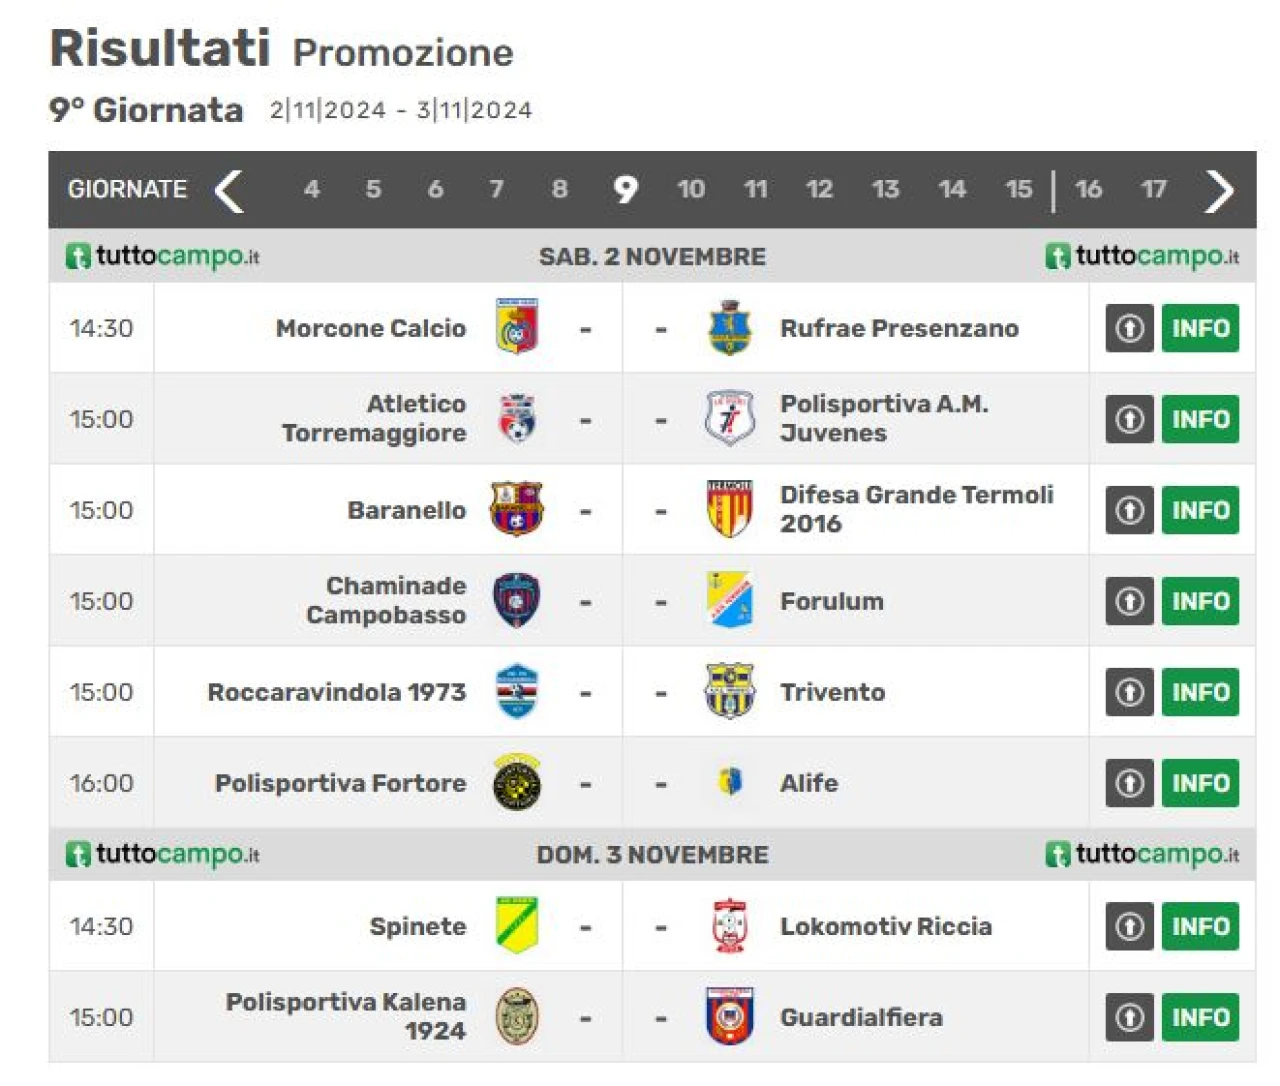Click the Rufrae Presenzano team crest

[730, 327]
